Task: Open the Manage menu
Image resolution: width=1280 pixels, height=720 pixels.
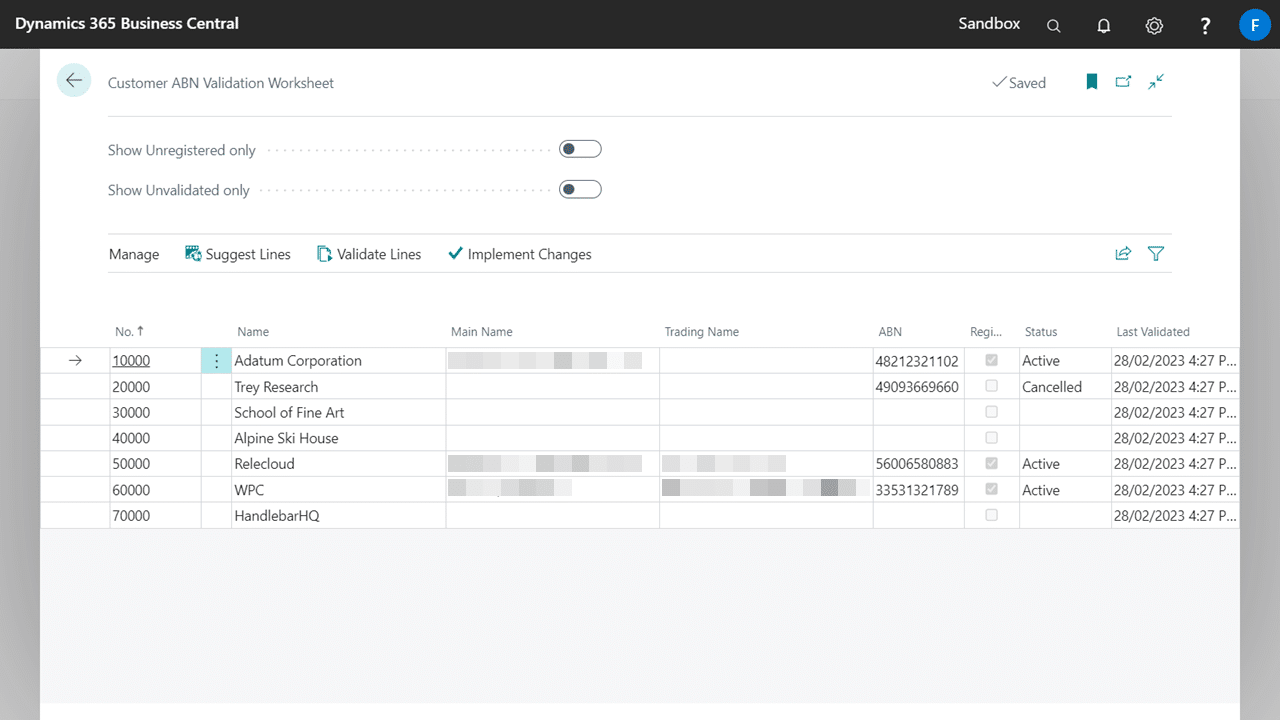Action: 134,255
